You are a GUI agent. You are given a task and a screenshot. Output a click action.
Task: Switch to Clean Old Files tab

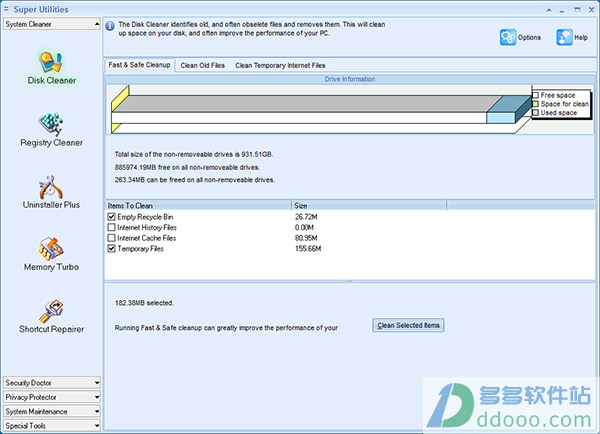[x=202, y=65]
